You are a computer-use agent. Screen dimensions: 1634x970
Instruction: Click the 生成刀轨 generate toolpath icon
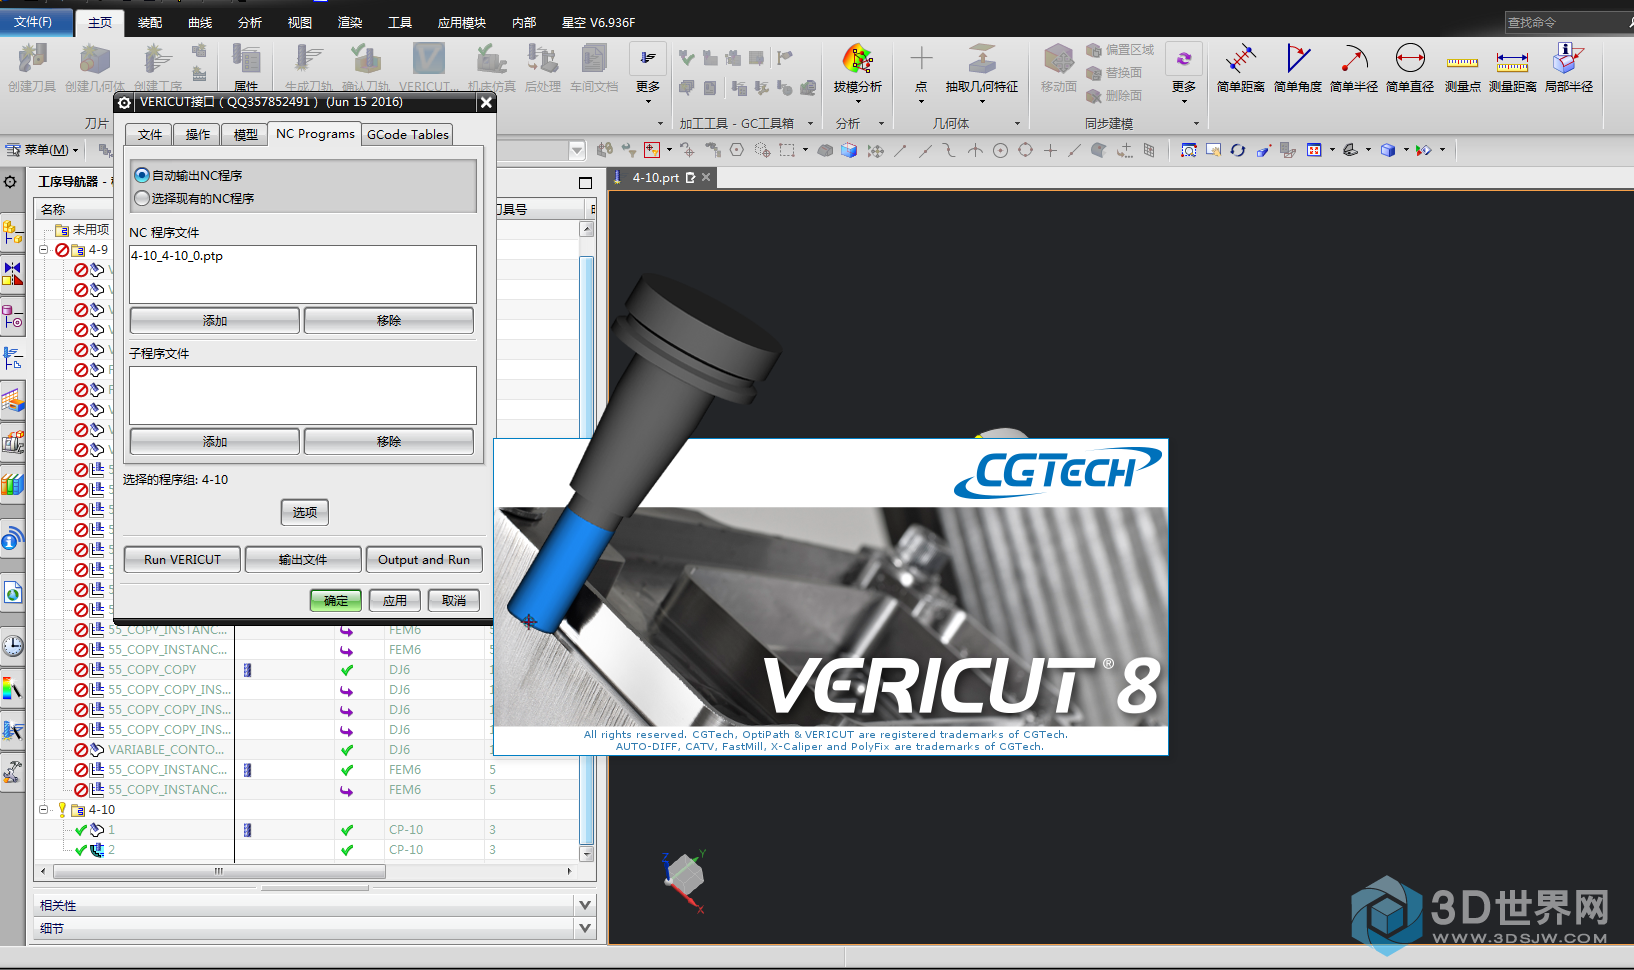(308, 67)
